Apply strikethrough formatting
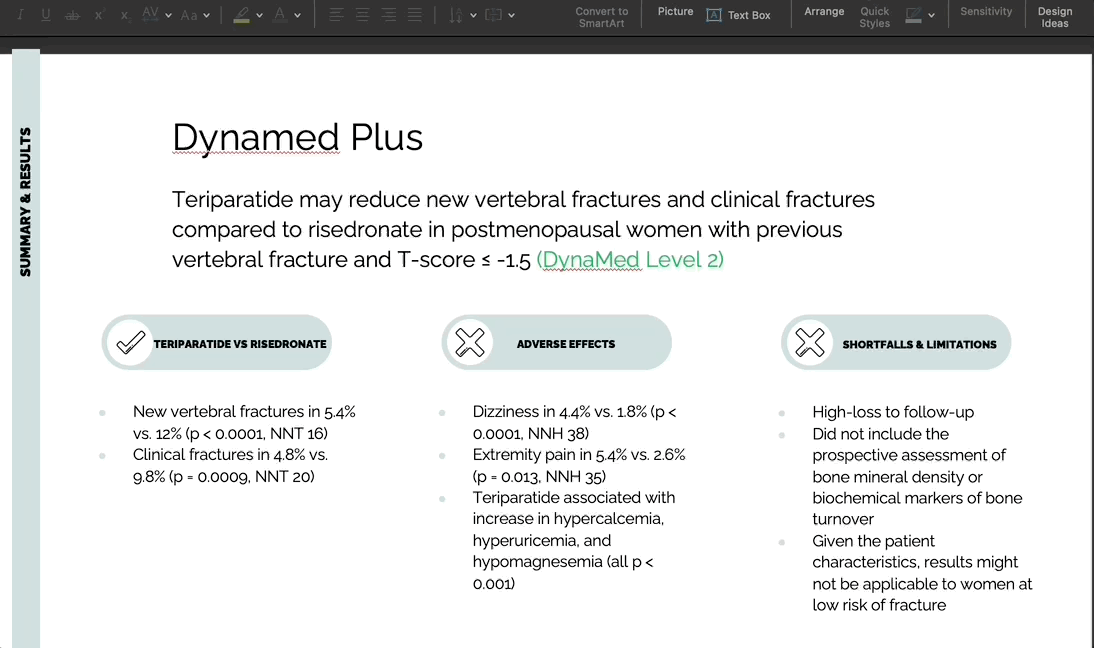Screen dimensions: 1094x648 click(x=72, y=15)
